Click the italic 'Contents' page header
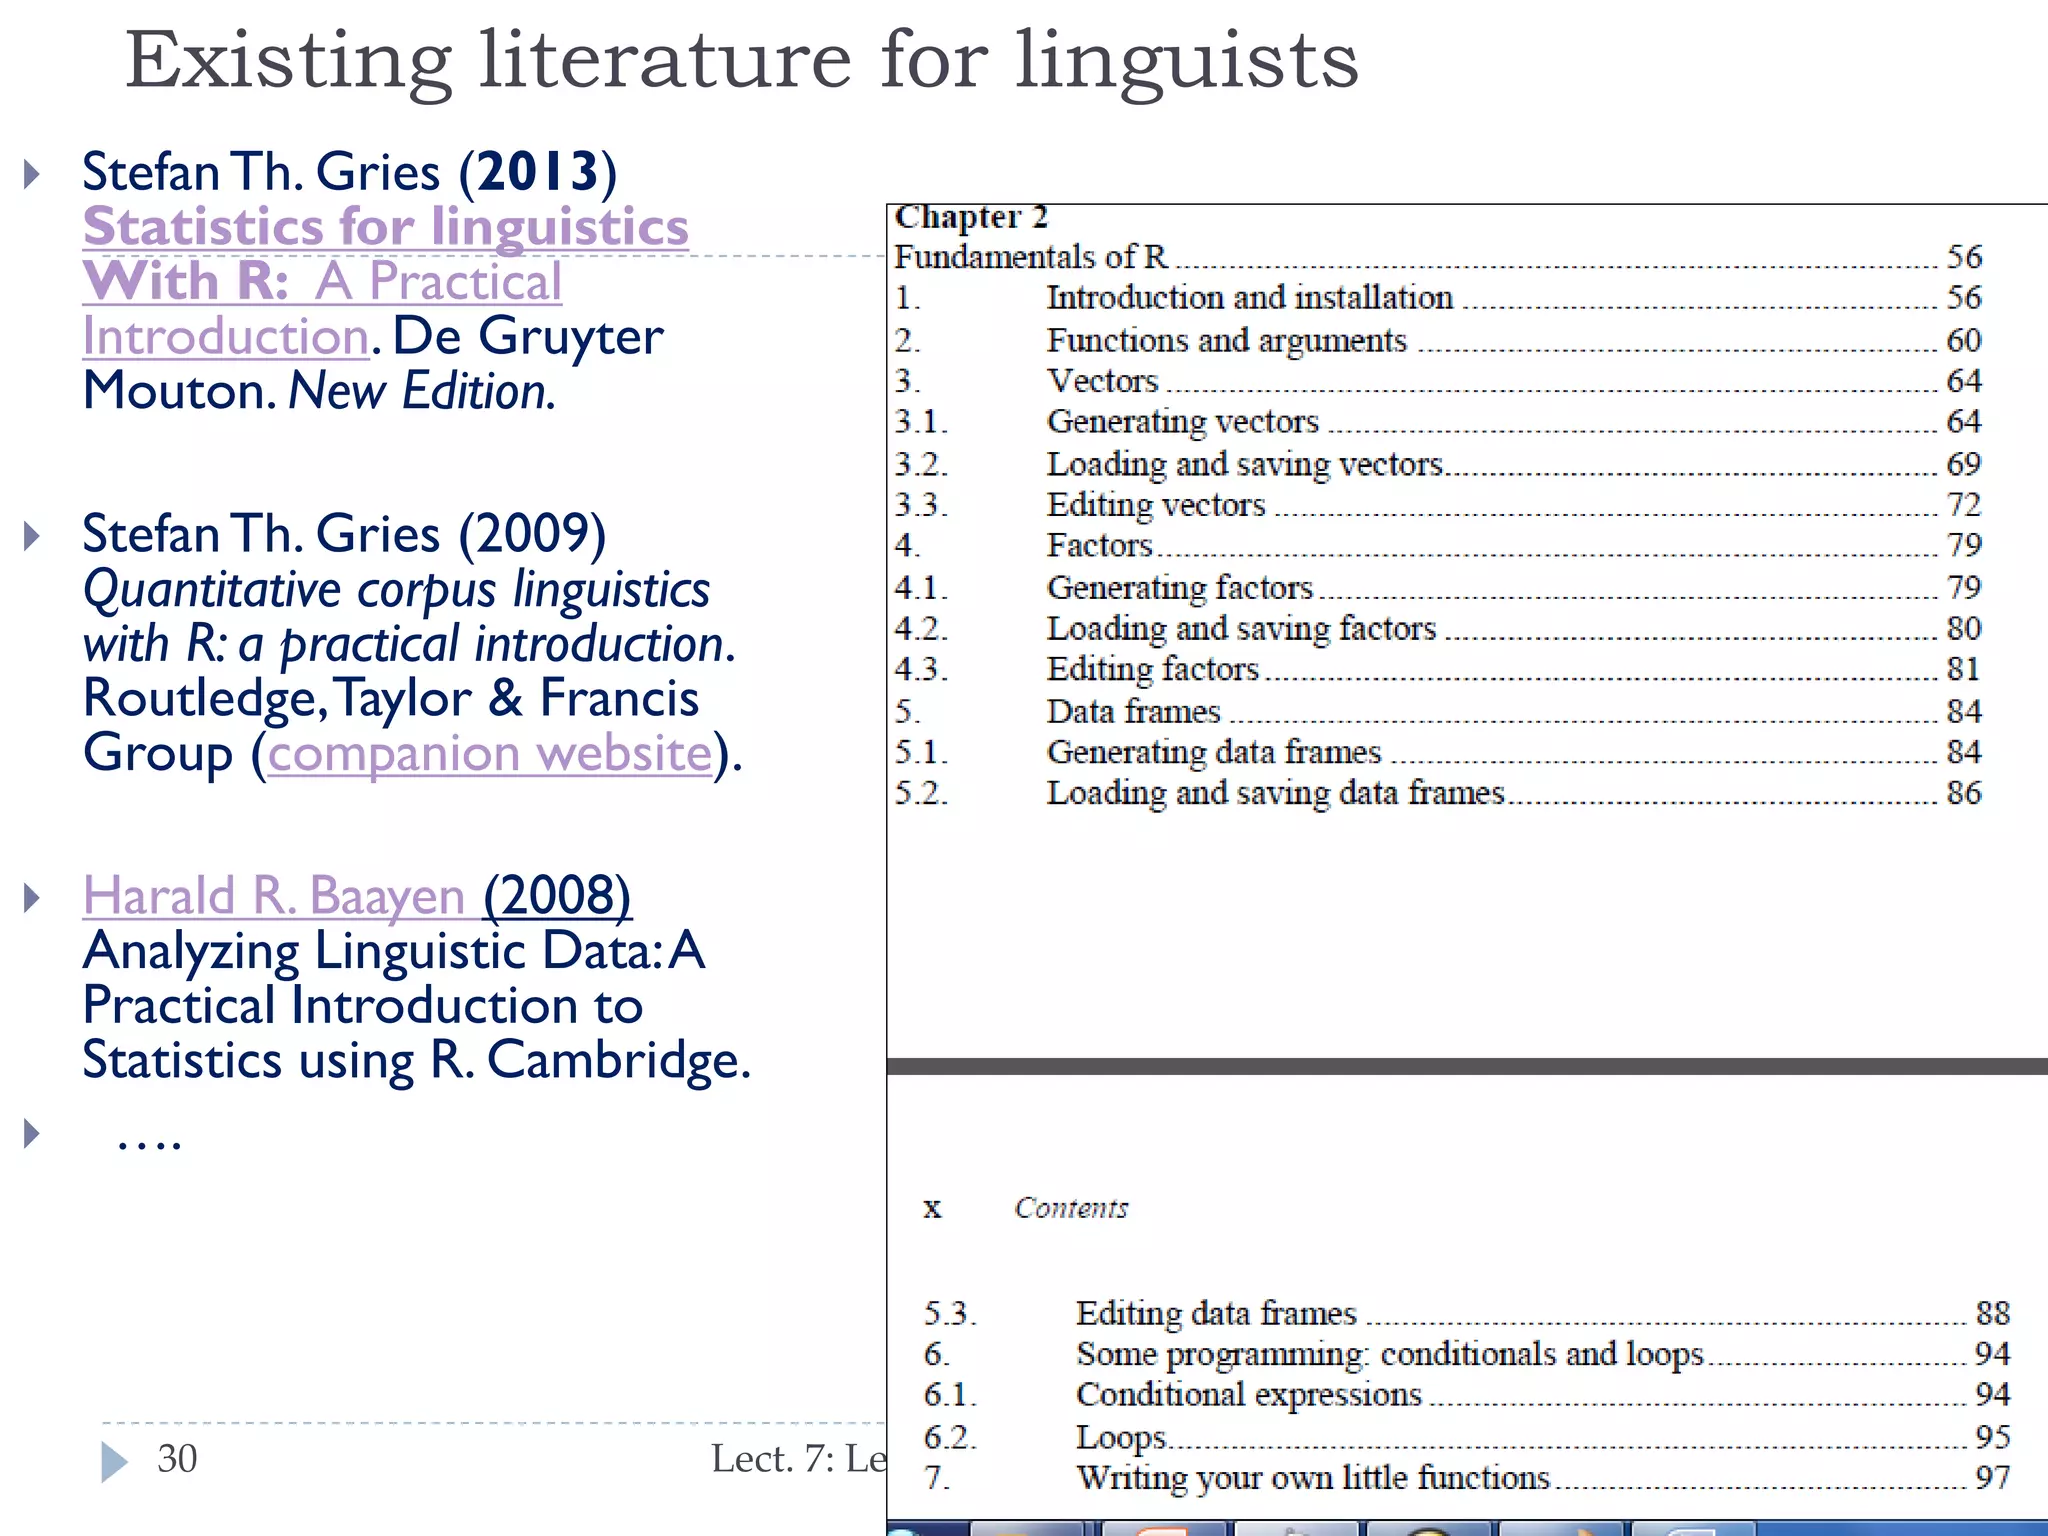The height and width of the screenshot is (1536, 2048). (x=1071, y=1208)
